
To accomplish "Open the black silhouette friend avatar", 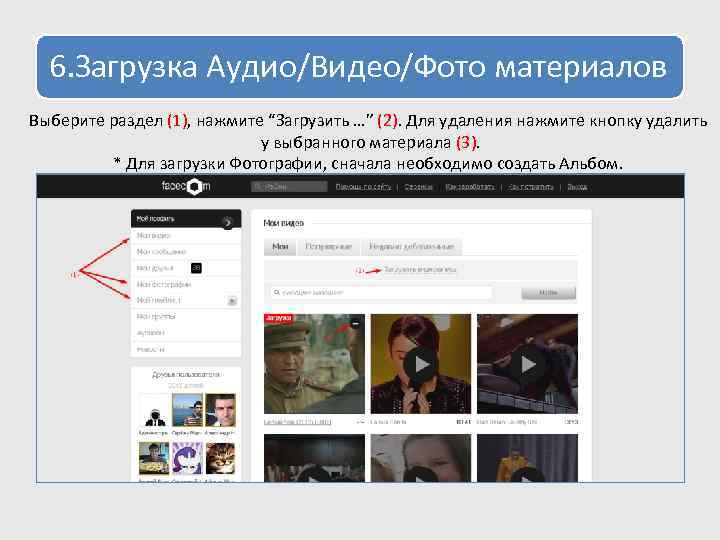I will tap(154, 411).
